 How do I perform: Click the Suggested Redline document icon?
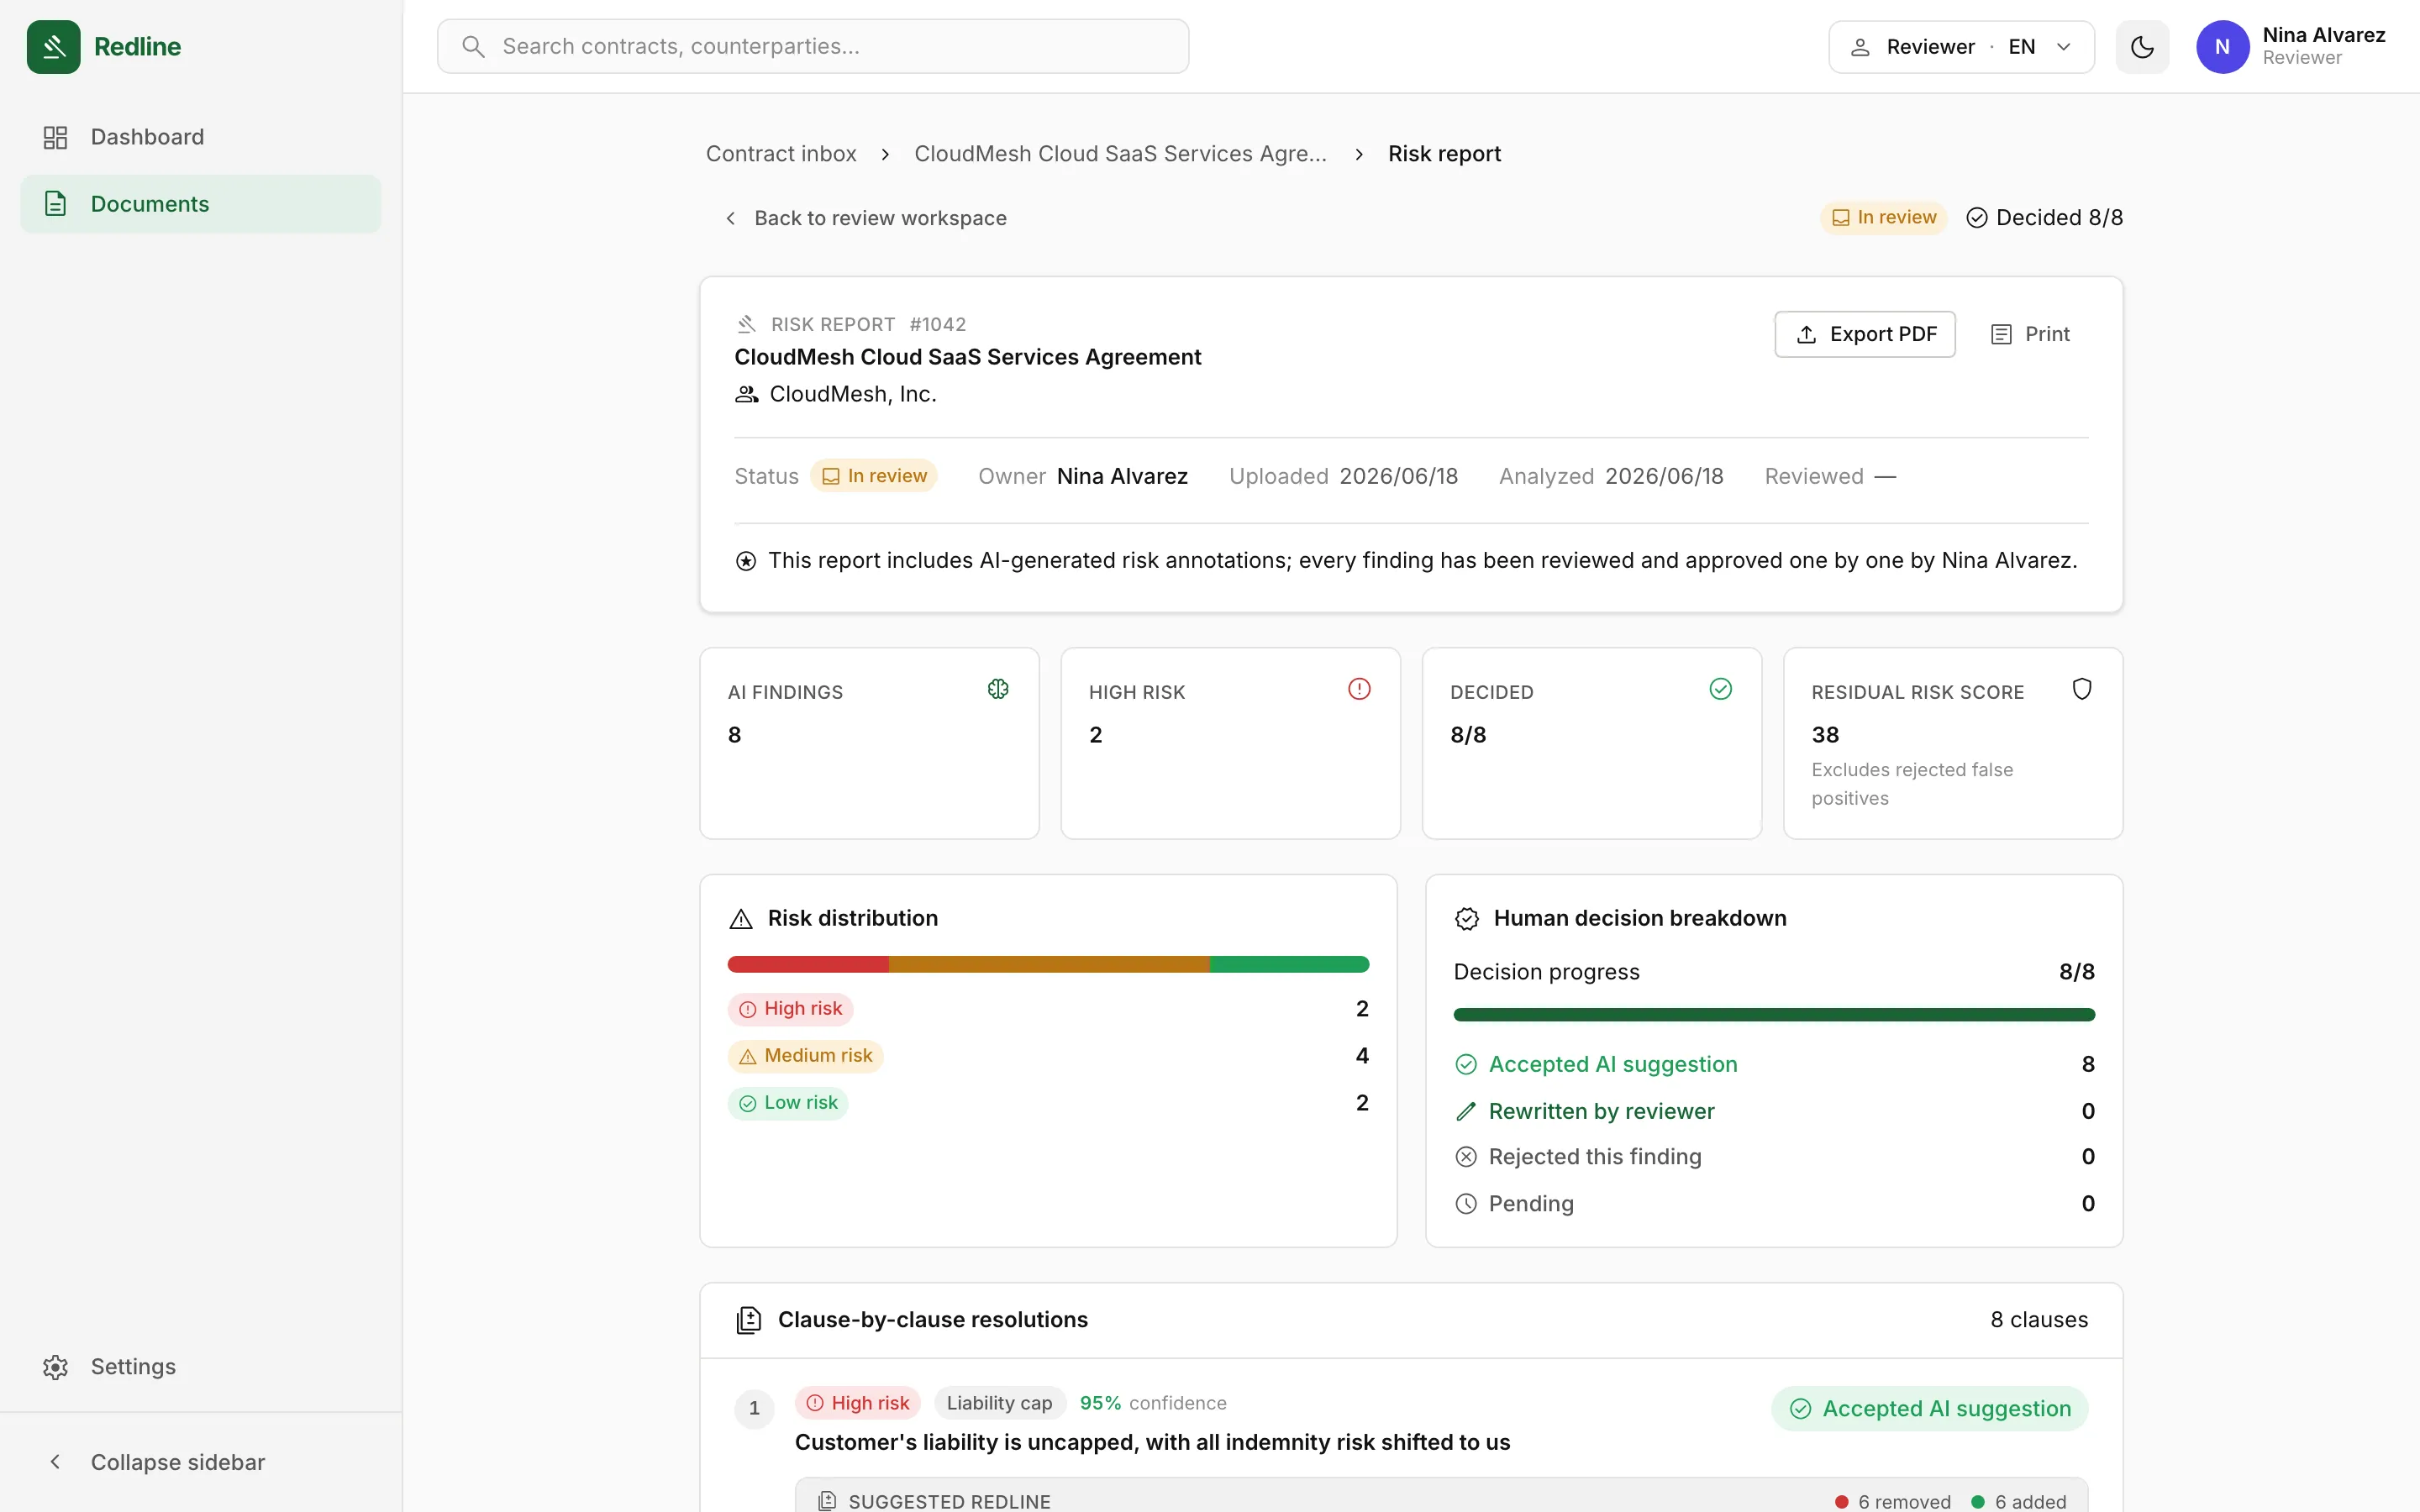pos(827,1501)
